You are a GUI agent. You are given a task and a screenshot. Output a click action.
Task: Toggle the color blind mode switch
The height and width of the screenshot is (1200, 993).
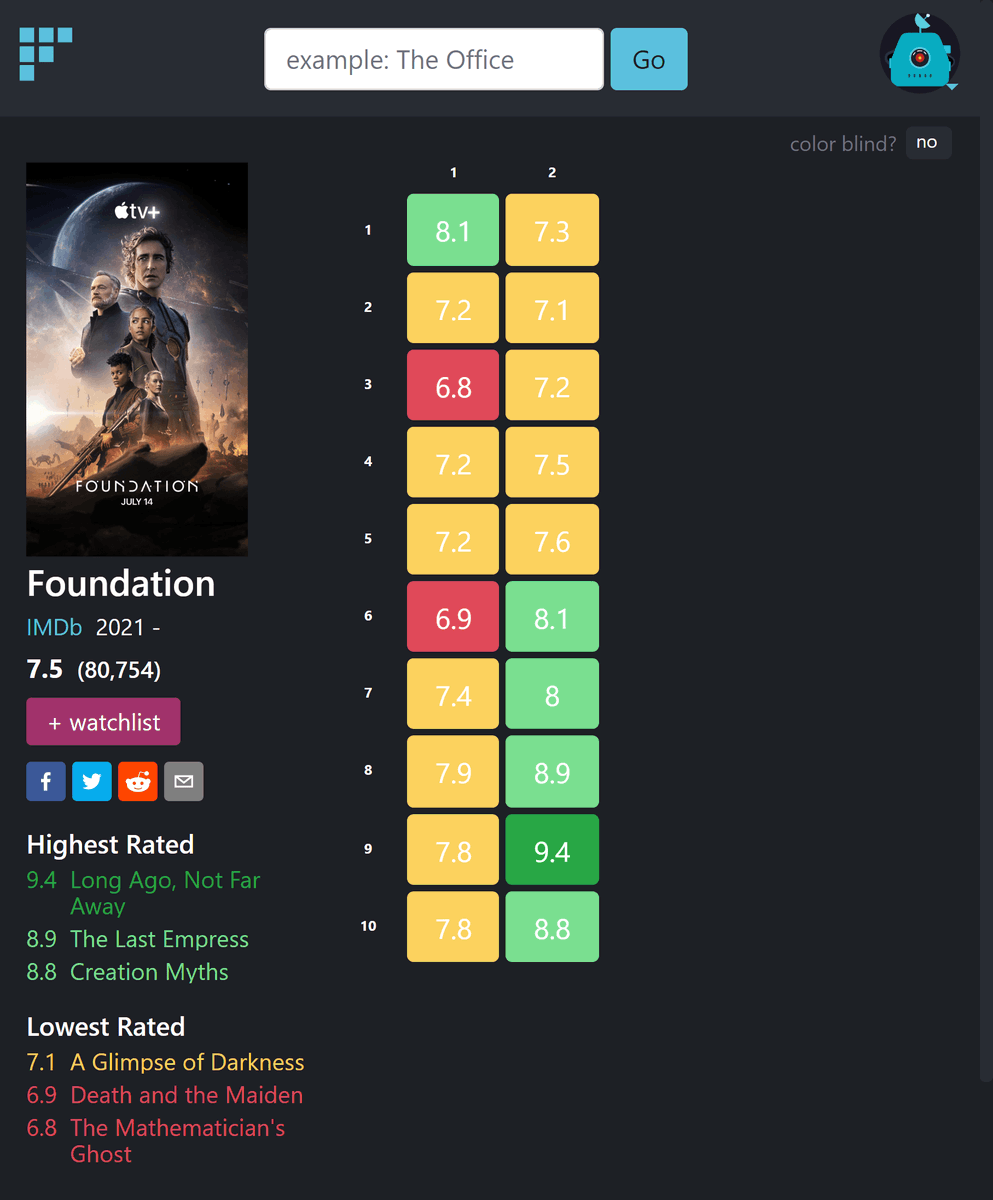pyautogui.click(x=928, y=143)
